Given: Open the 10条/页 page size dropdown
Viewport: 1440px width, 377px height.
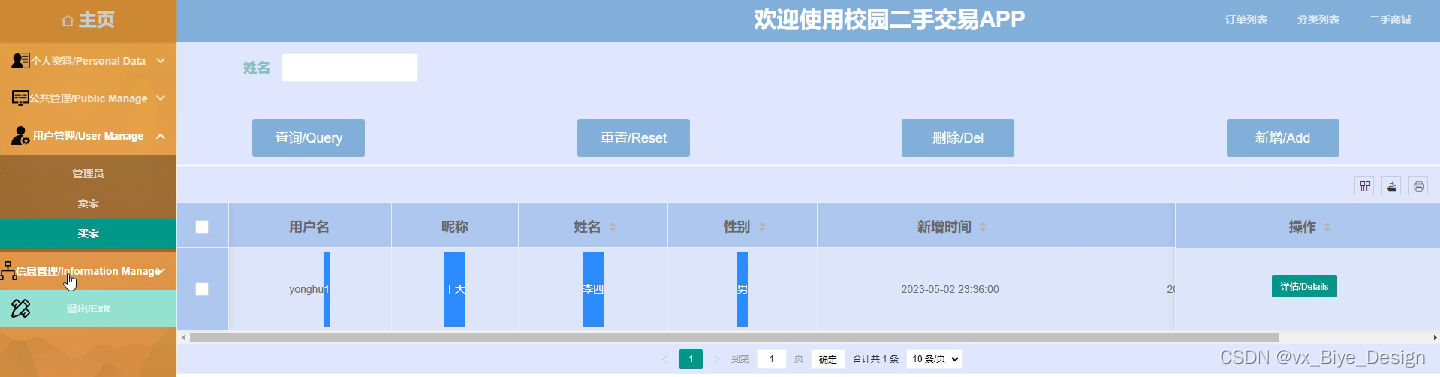Looking at the screenshot, I should point(934,358).
